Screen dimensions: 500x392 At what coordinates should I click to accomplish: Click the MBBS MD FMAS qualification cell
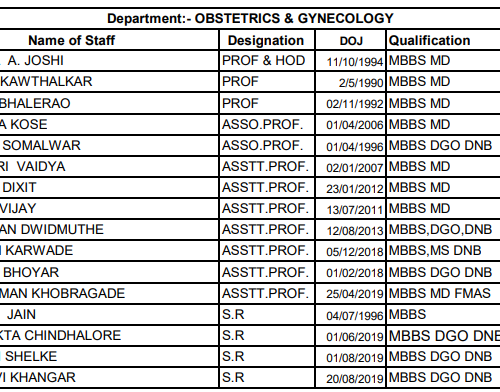443,293
